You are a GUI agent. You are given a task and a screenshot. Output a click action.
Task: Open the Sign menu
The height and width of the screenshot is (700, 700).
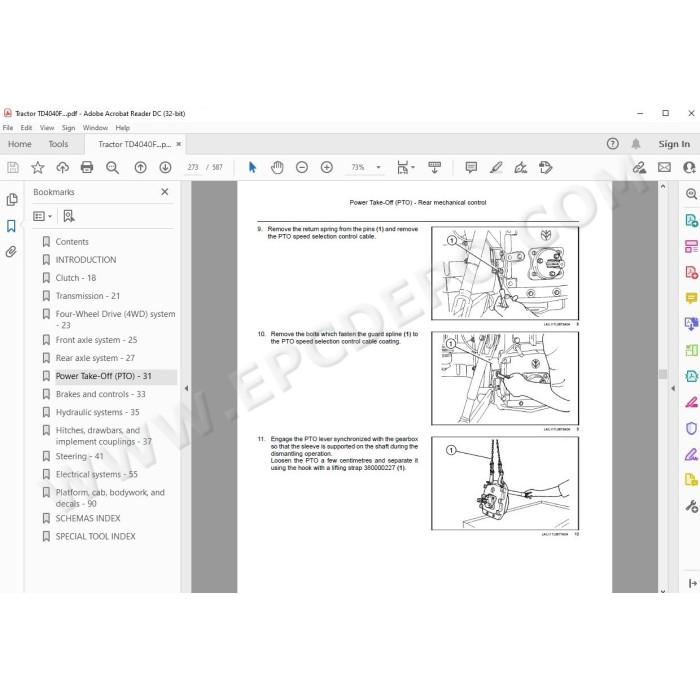[x=68, y=128]
